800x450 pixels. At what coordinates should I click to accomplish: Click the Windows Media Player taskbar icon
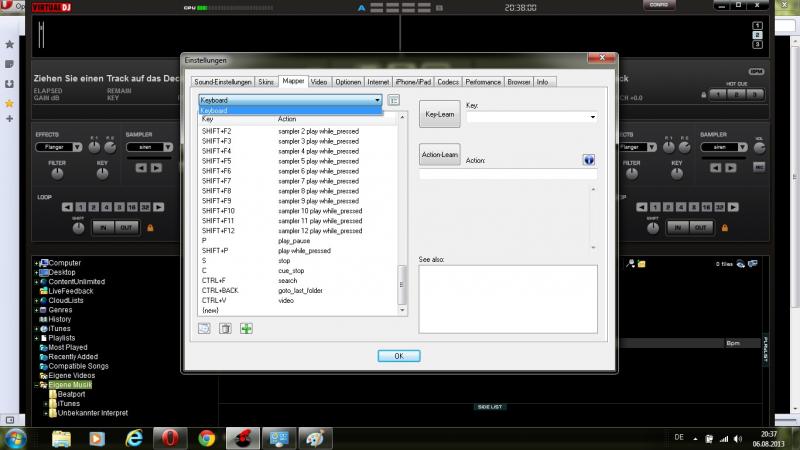pos(97,438)
